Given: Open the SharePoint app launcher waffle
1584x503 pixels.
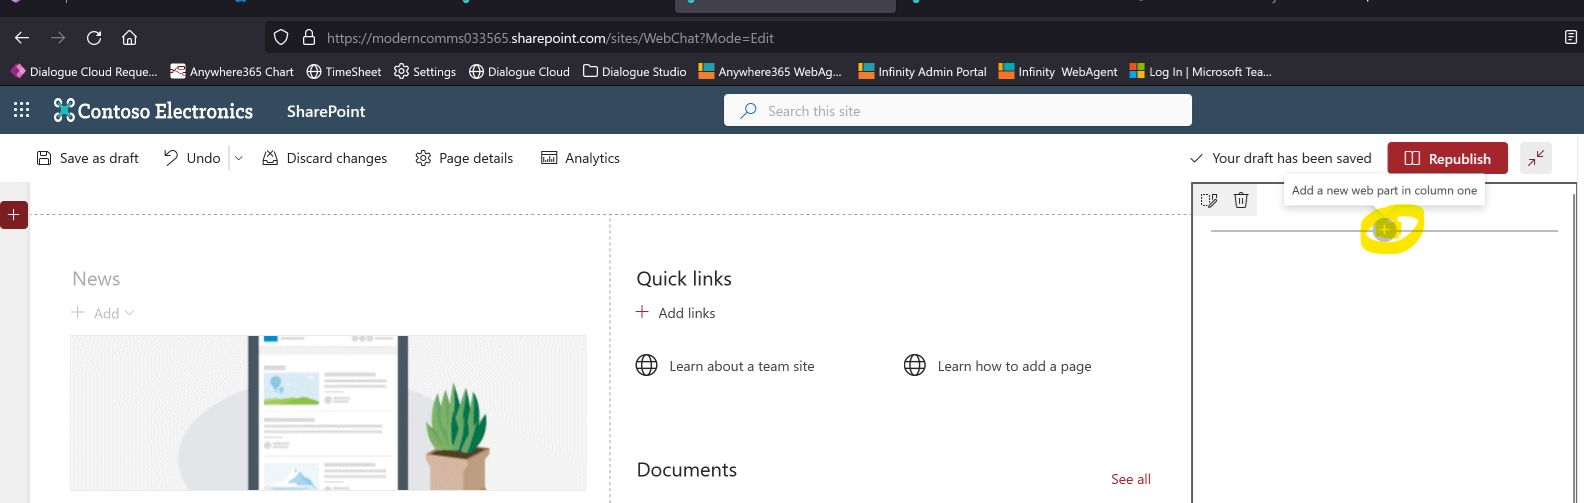Looking at the screenshot, I should pos(21,110).
